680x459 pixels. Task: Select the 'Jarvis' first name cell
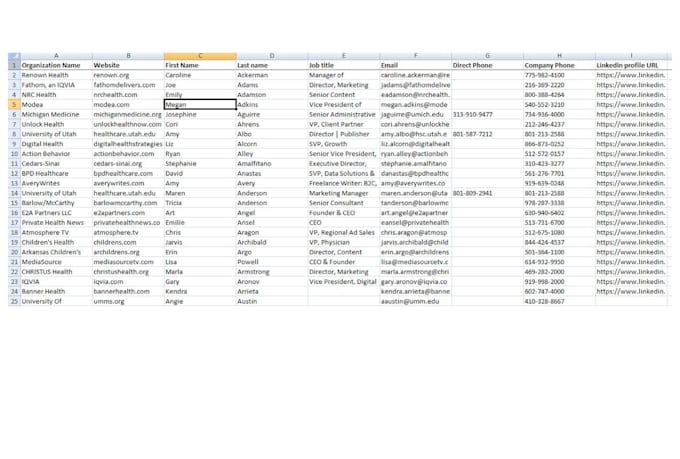[200, 242]
